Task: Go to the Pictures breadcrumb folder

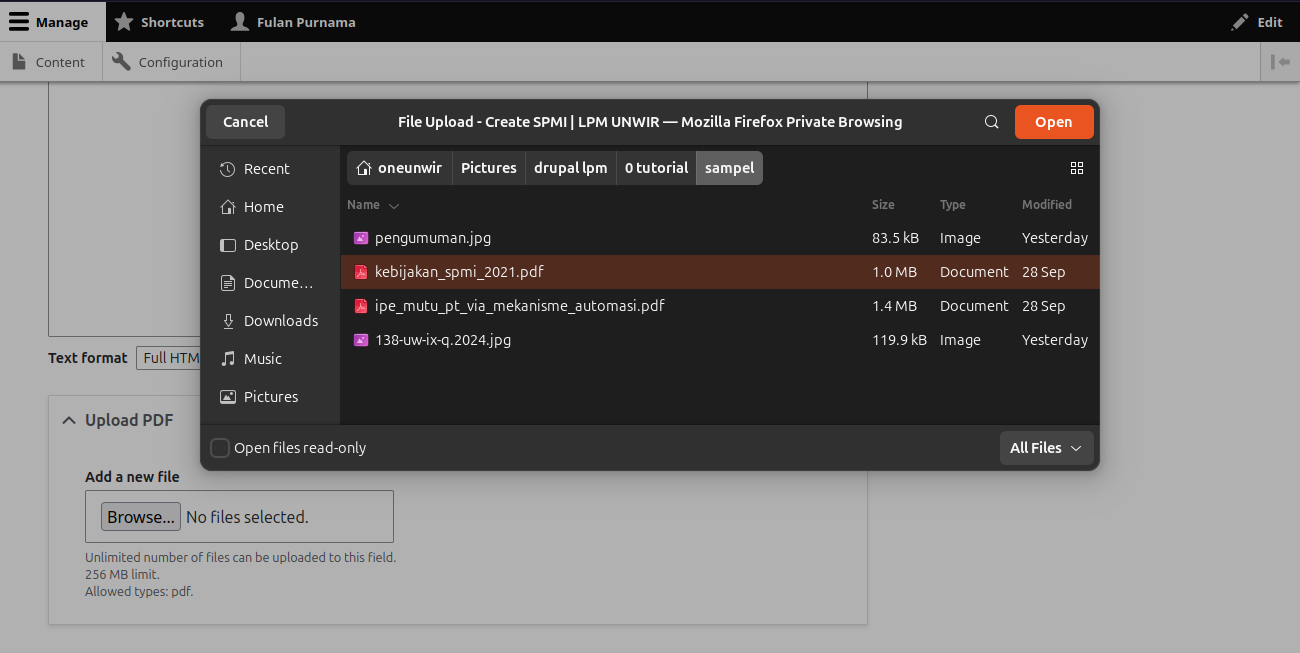Action: [489, 168]
